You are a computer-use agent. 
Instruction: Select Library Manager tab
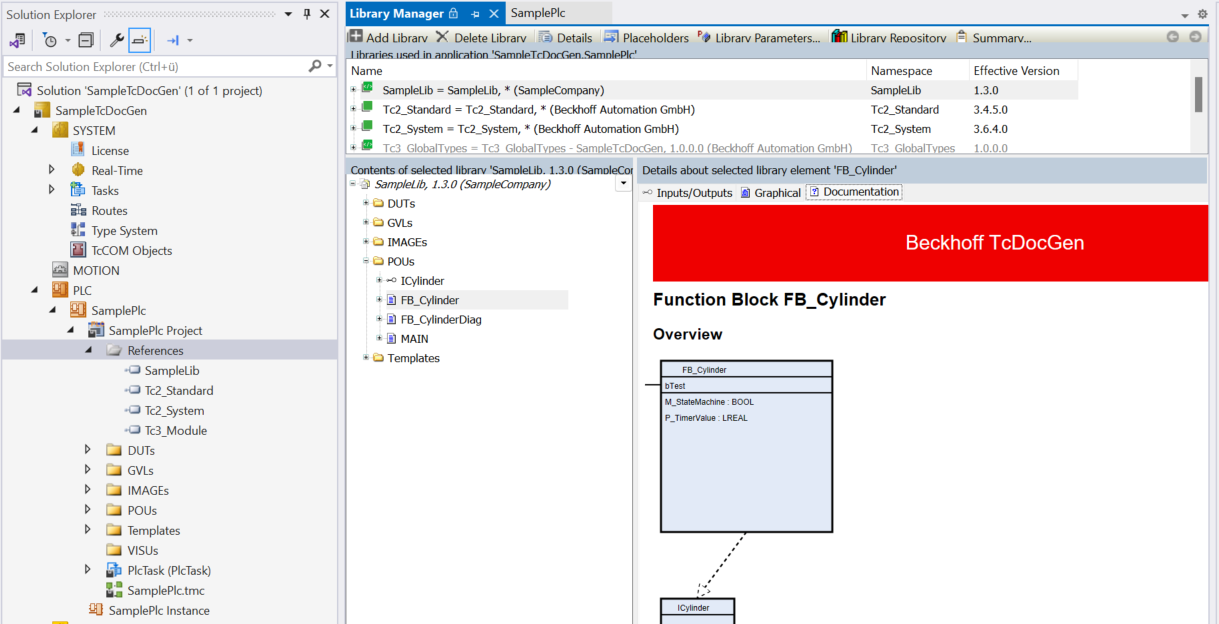point(396,14)
